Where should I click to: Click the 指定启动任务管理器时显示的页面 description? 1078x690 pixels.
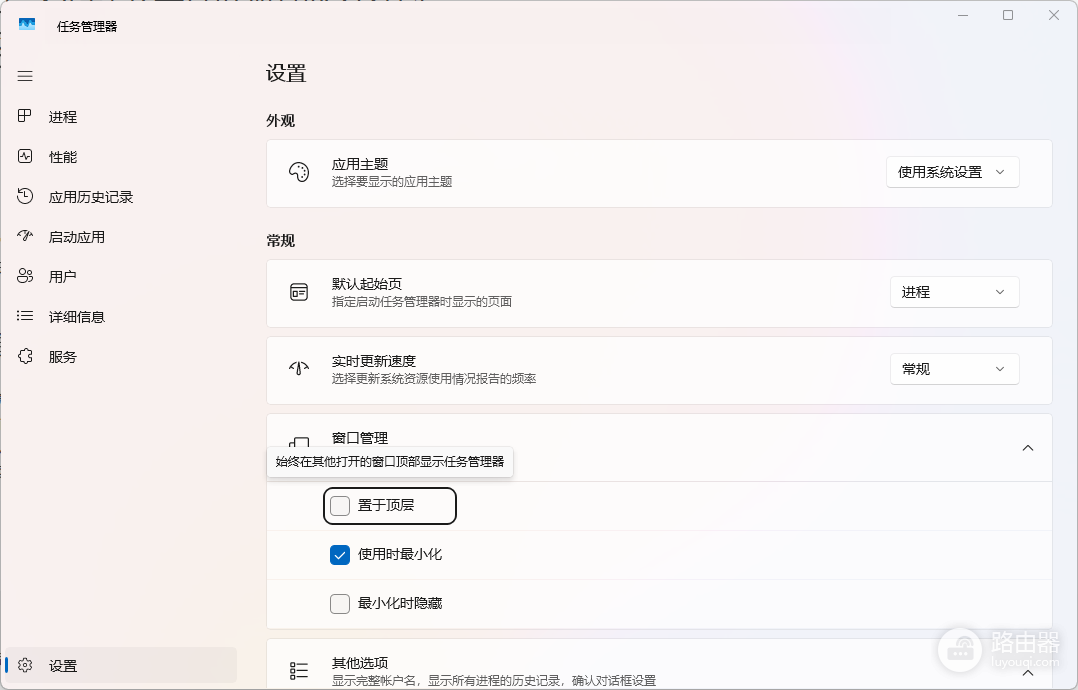(421, 301)
